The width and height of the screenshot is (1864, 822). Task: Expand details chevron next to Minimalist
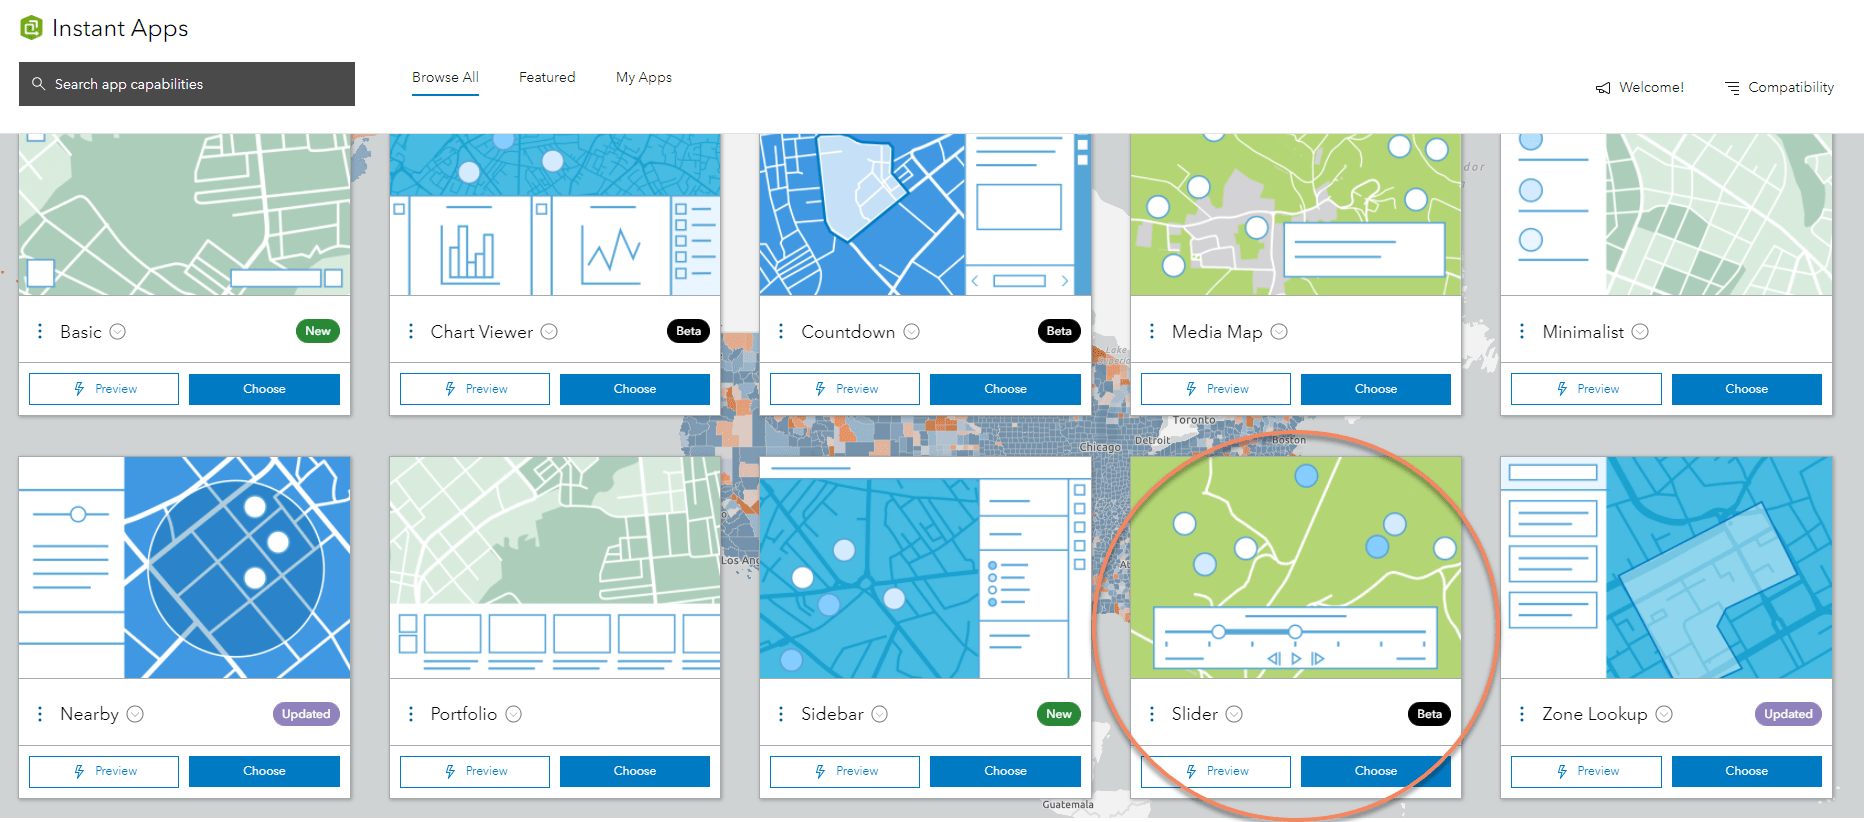(x=1640, y=332)
